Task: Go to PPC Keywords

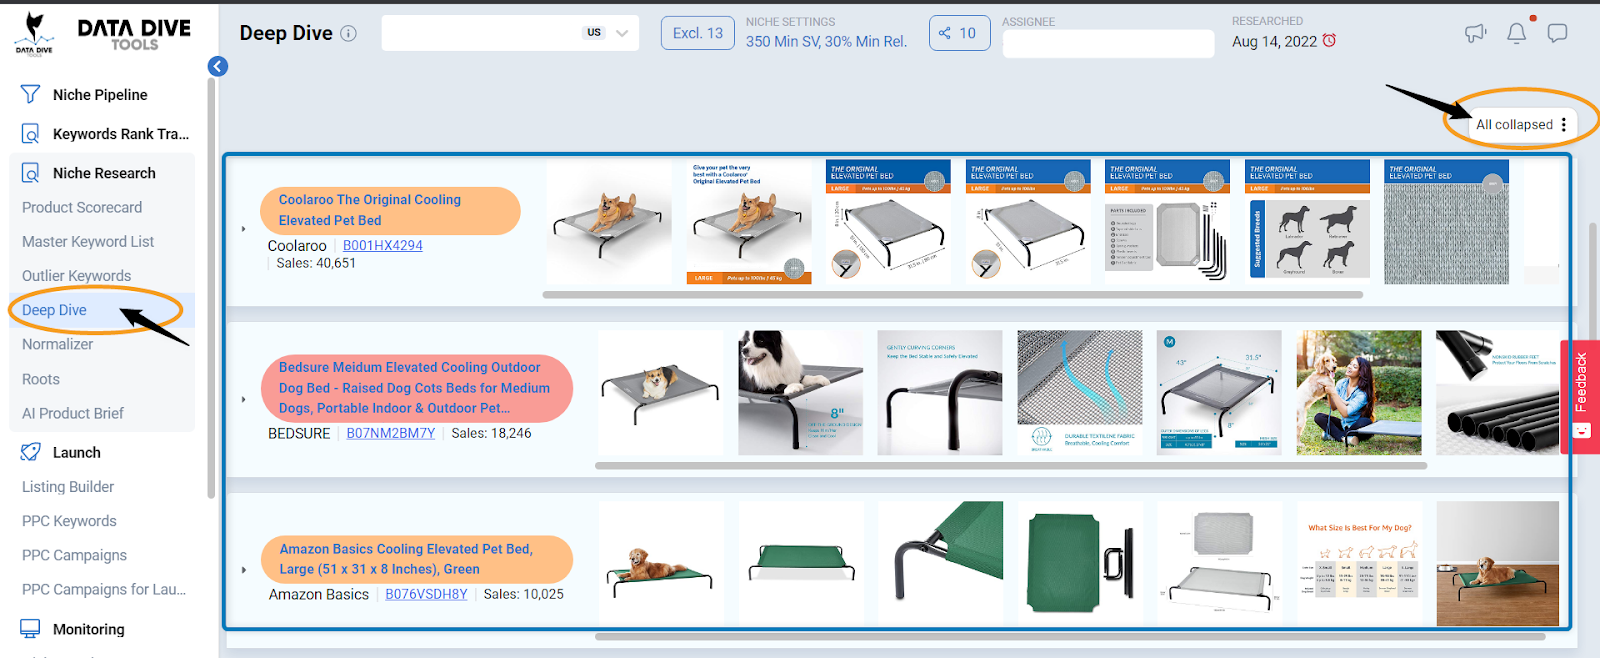Action: (69, 521)
